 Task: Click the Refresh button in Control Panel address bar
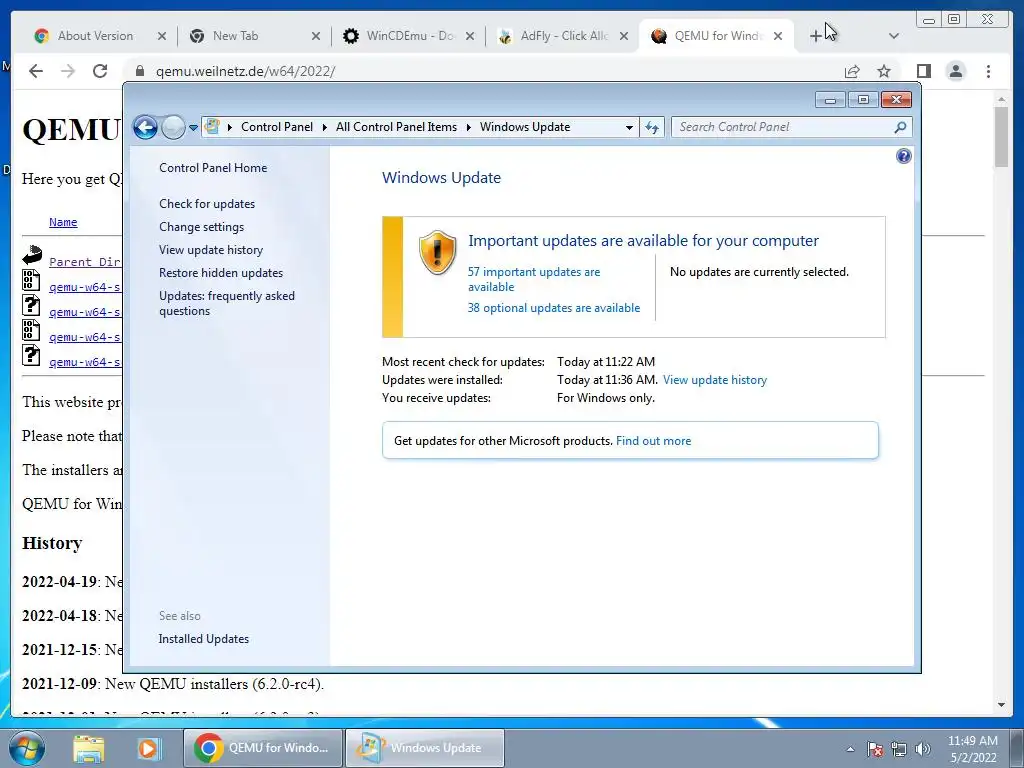click(652, 127)
